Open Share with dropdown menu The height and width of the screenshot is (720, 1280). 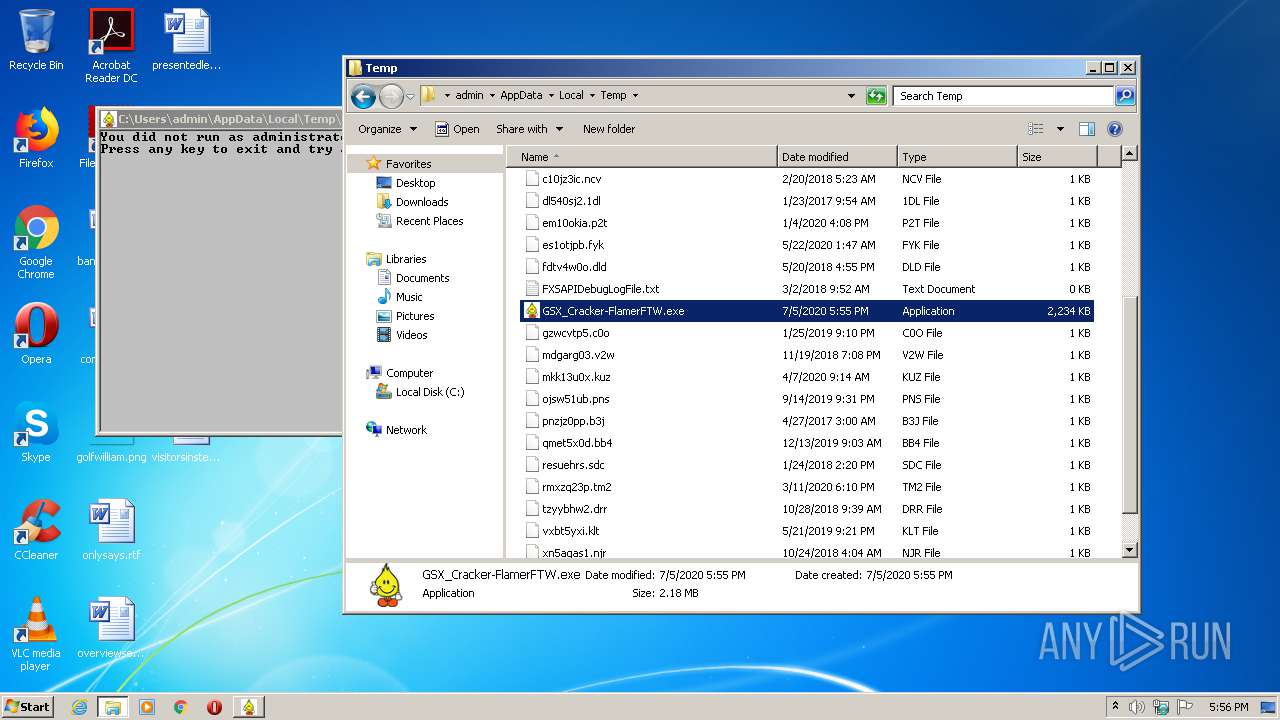tap(529, 129)
